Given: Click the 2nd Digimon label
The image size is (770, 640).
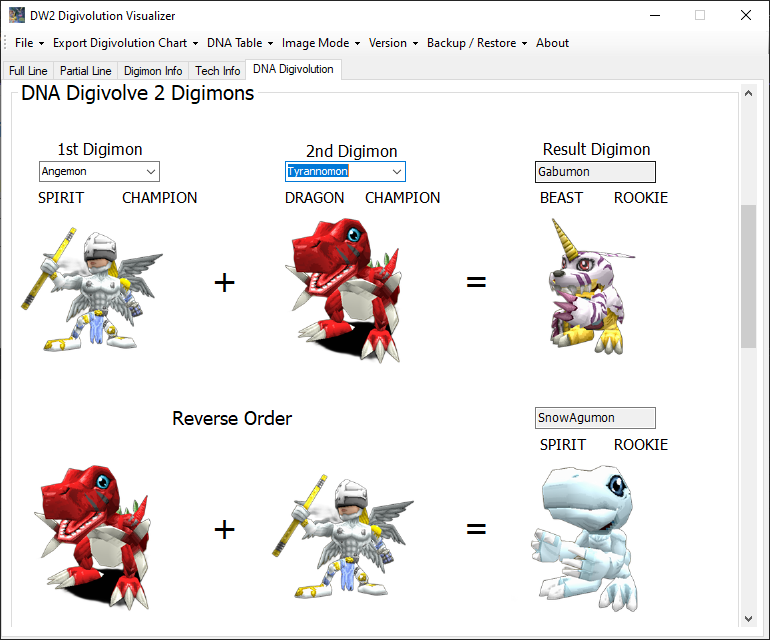Looking at the screenshot, I should tap(352, 151).
